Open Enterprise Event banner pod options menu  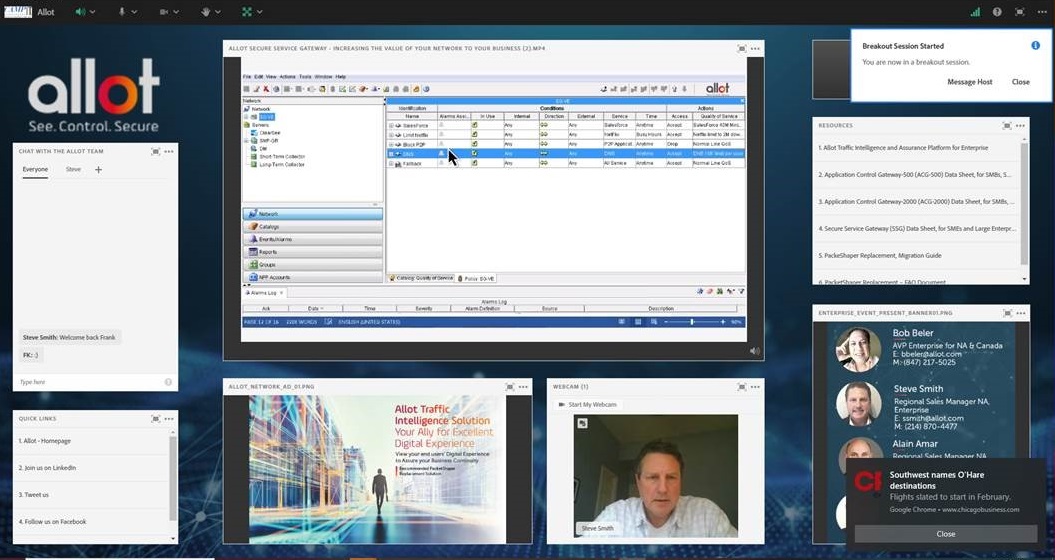tap(1020, 313)
